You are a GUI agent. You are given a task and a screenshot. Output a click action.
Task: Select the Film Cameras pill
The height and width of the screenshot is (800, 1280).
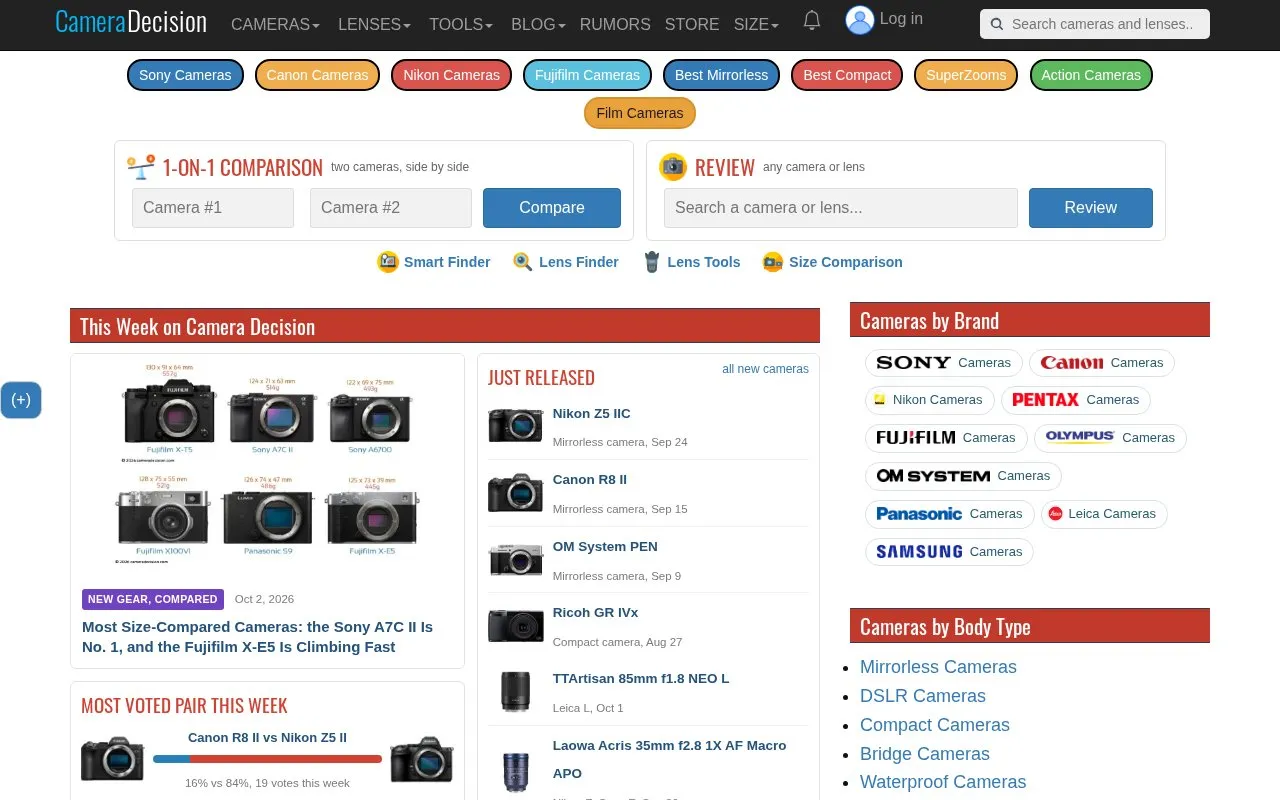(640, 113)
